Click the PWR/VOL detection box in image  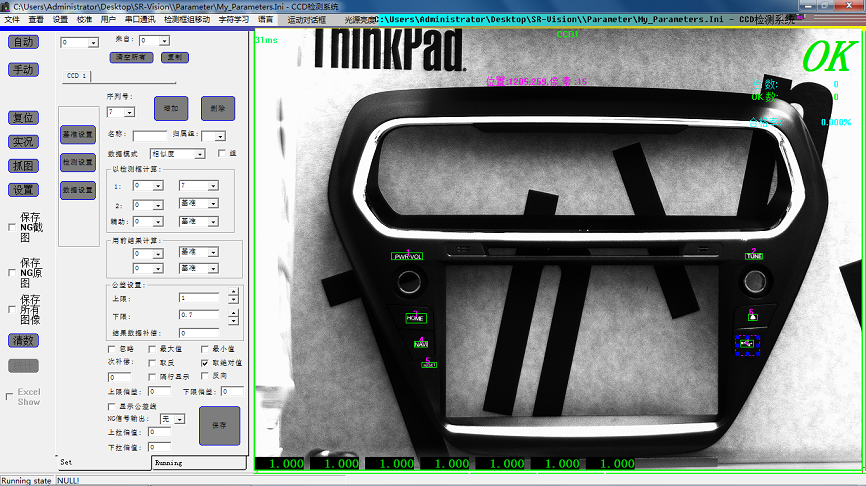408,257
